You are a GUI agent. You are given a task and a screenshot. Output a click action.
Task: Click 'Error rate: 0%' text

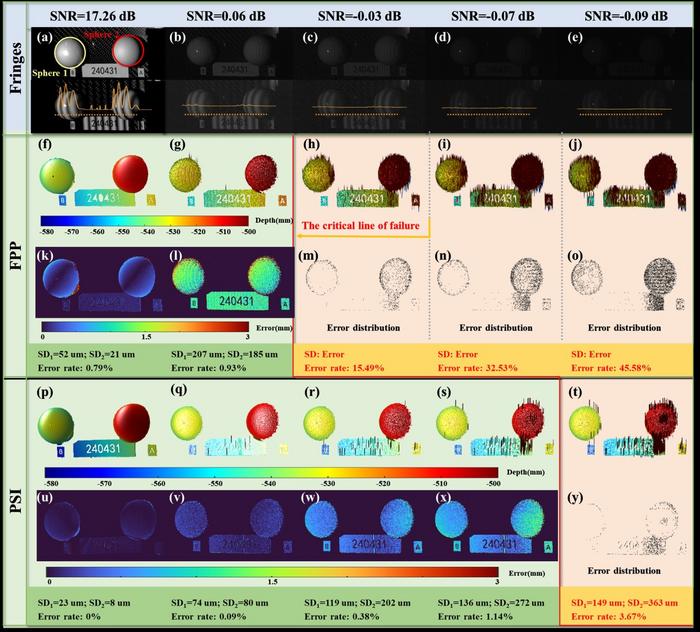pyautogui.click(x=69, y=617)
